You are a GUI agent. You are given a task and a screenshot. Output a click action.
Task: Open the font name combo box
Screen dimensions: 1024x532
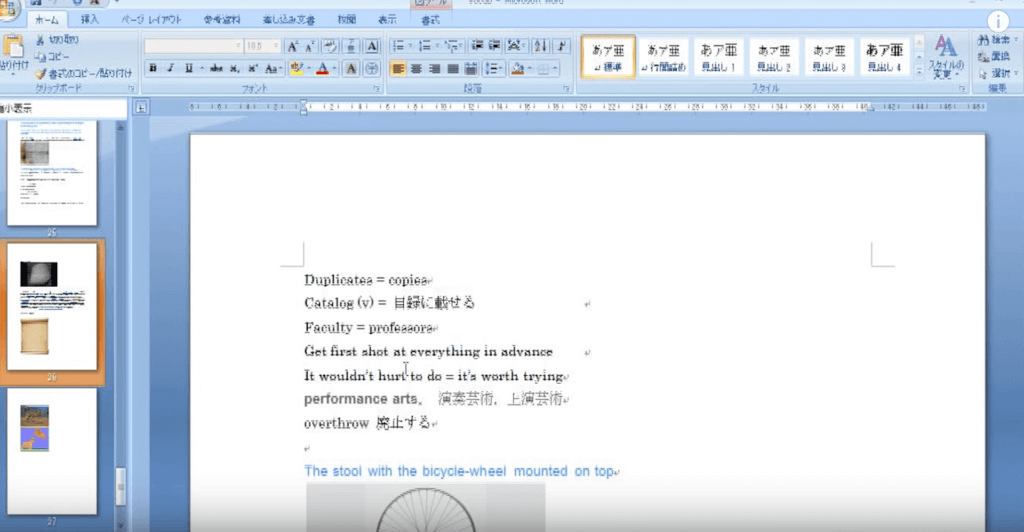(192, 46)
